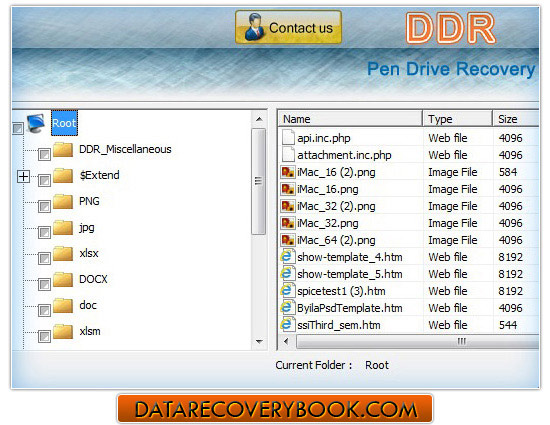Open the Contact us button
This screenshot has width=550, height=425.
(x=288, y=27)
